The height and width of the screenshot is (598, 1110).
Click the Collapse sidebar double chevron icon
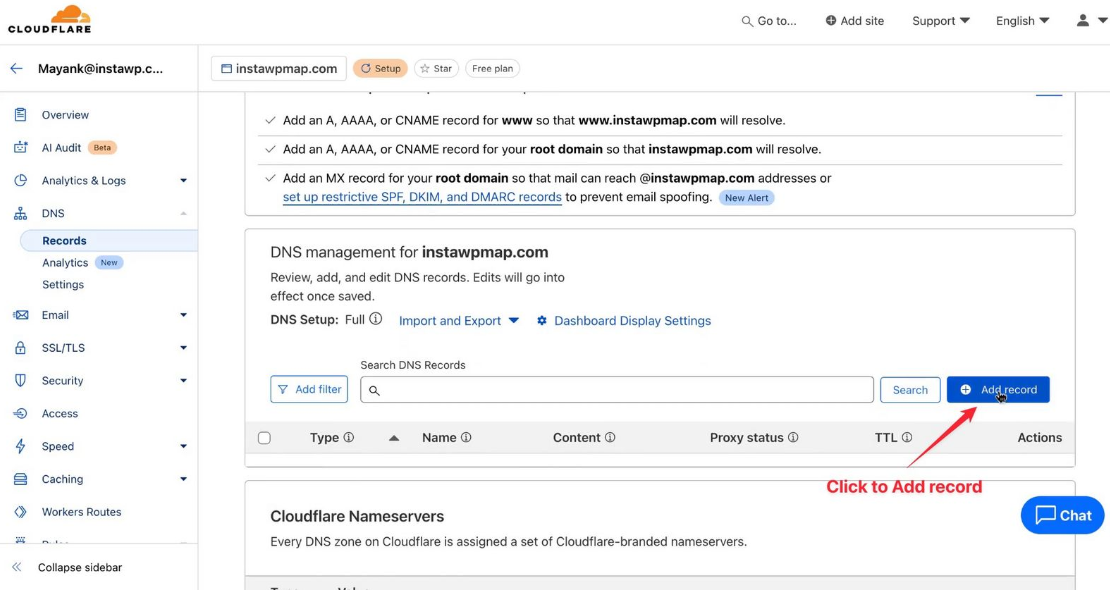tap(17, 567)
